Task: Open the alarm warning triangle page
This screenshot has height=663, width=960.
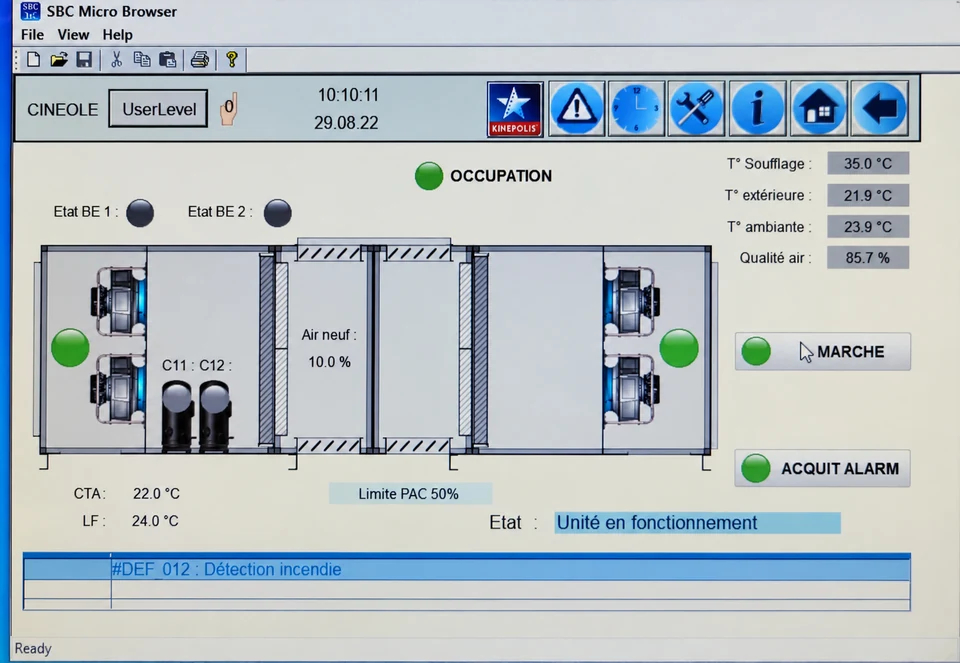Action: point(576,109)
